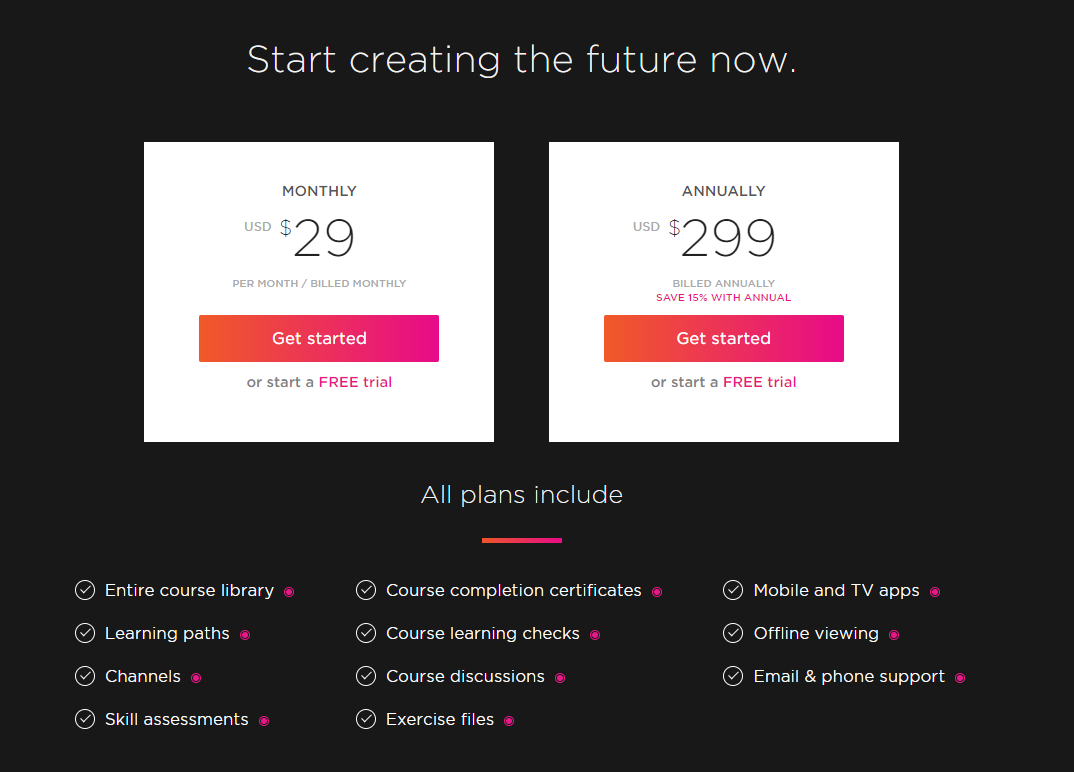Open the info dot next to Learning paths

(245, 635)
